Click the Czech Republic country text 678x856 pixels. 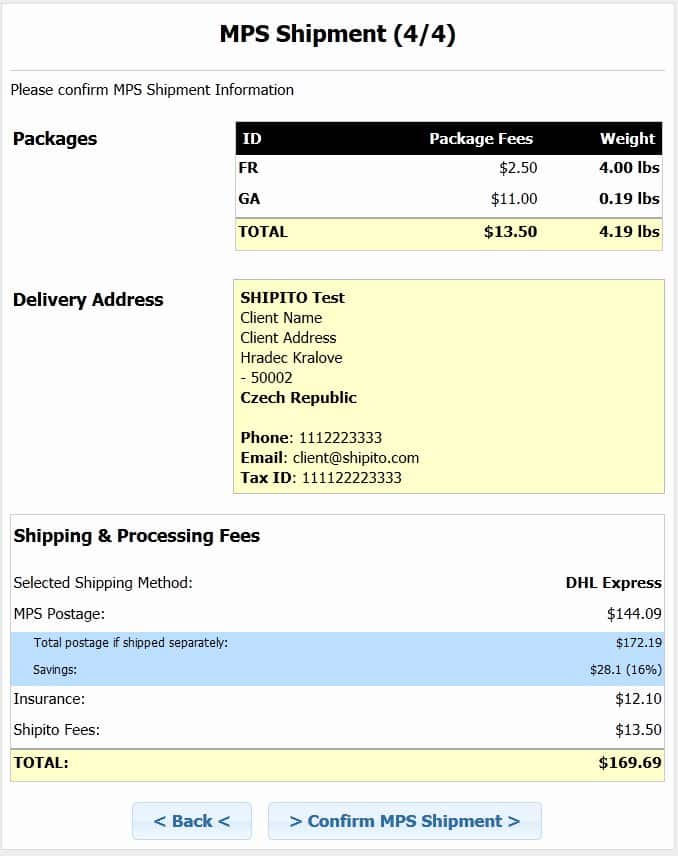click(x=298, y=397)
